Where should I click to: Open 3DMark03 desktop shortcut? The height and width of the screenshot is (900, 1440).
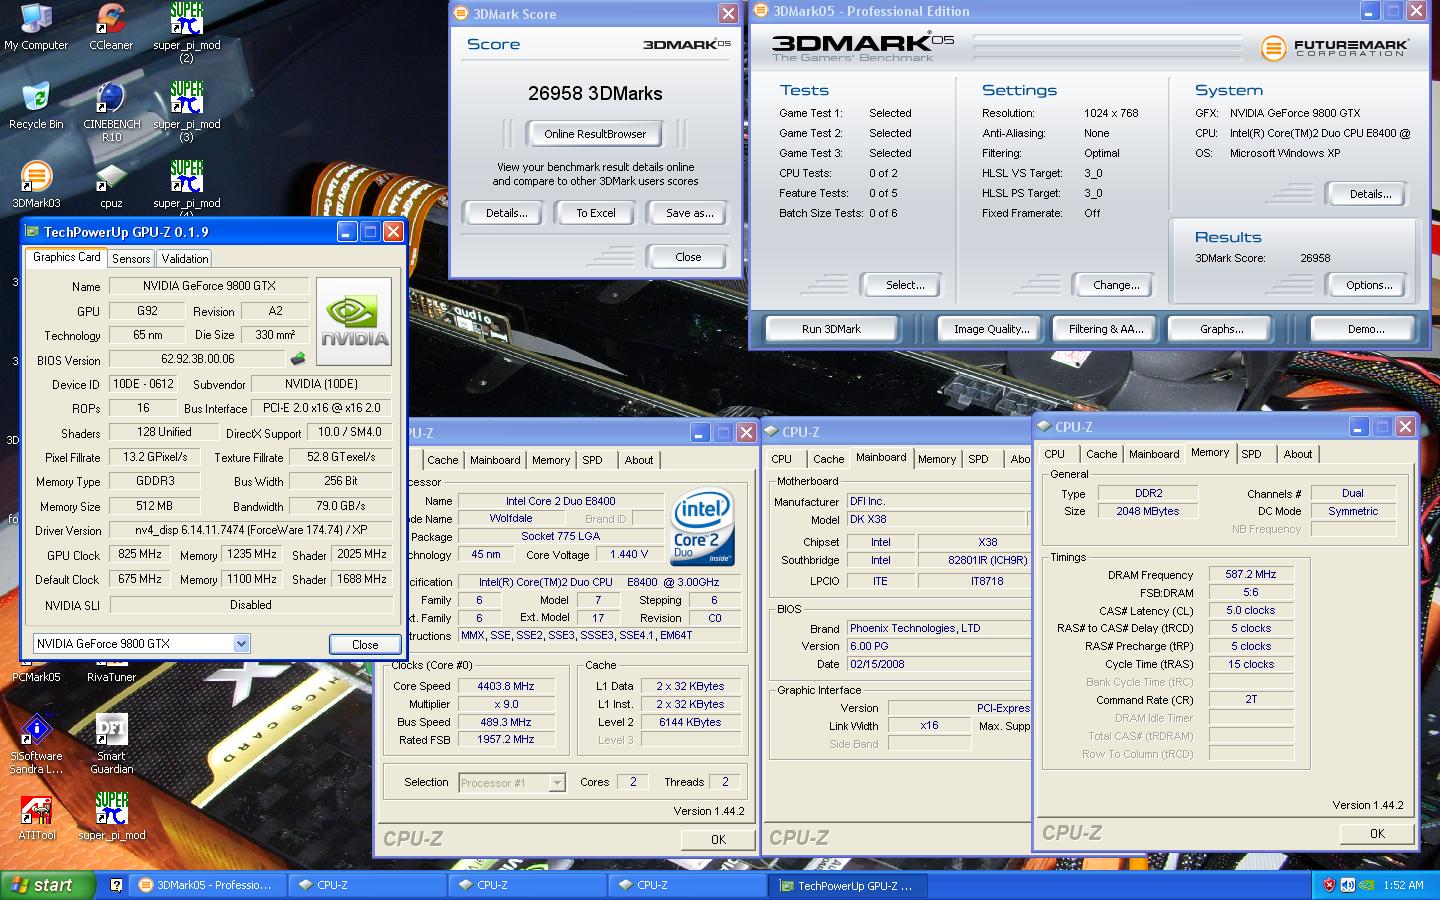[x=36, y=185]
